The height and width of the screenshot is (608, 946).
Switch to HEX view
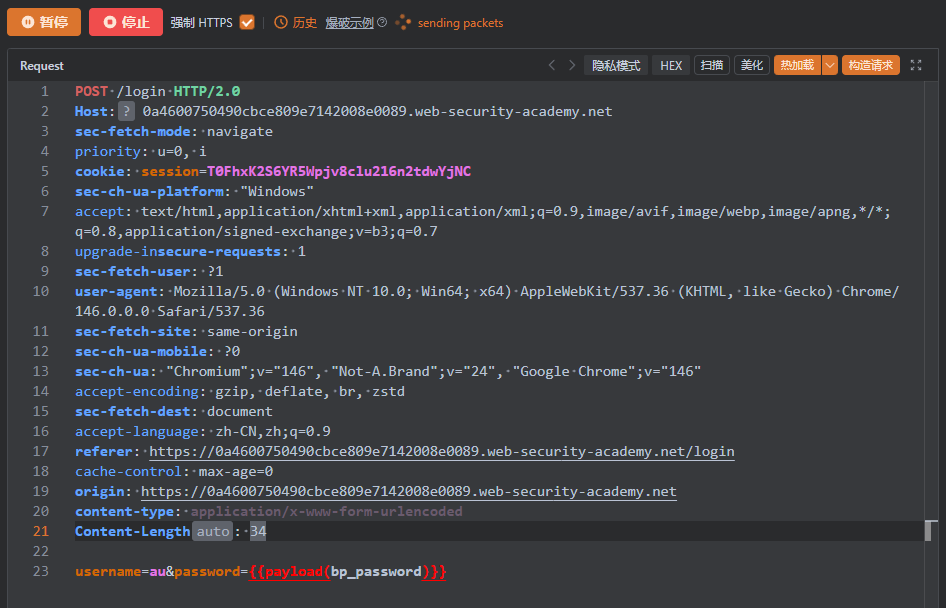click(671, 65)
